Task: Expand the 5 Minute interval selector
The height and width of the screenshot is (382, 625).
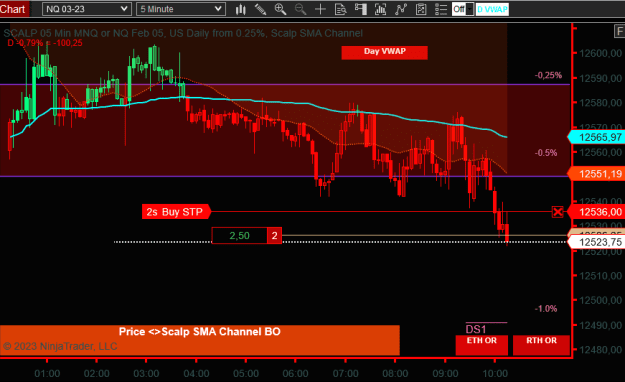Action: 181,9
